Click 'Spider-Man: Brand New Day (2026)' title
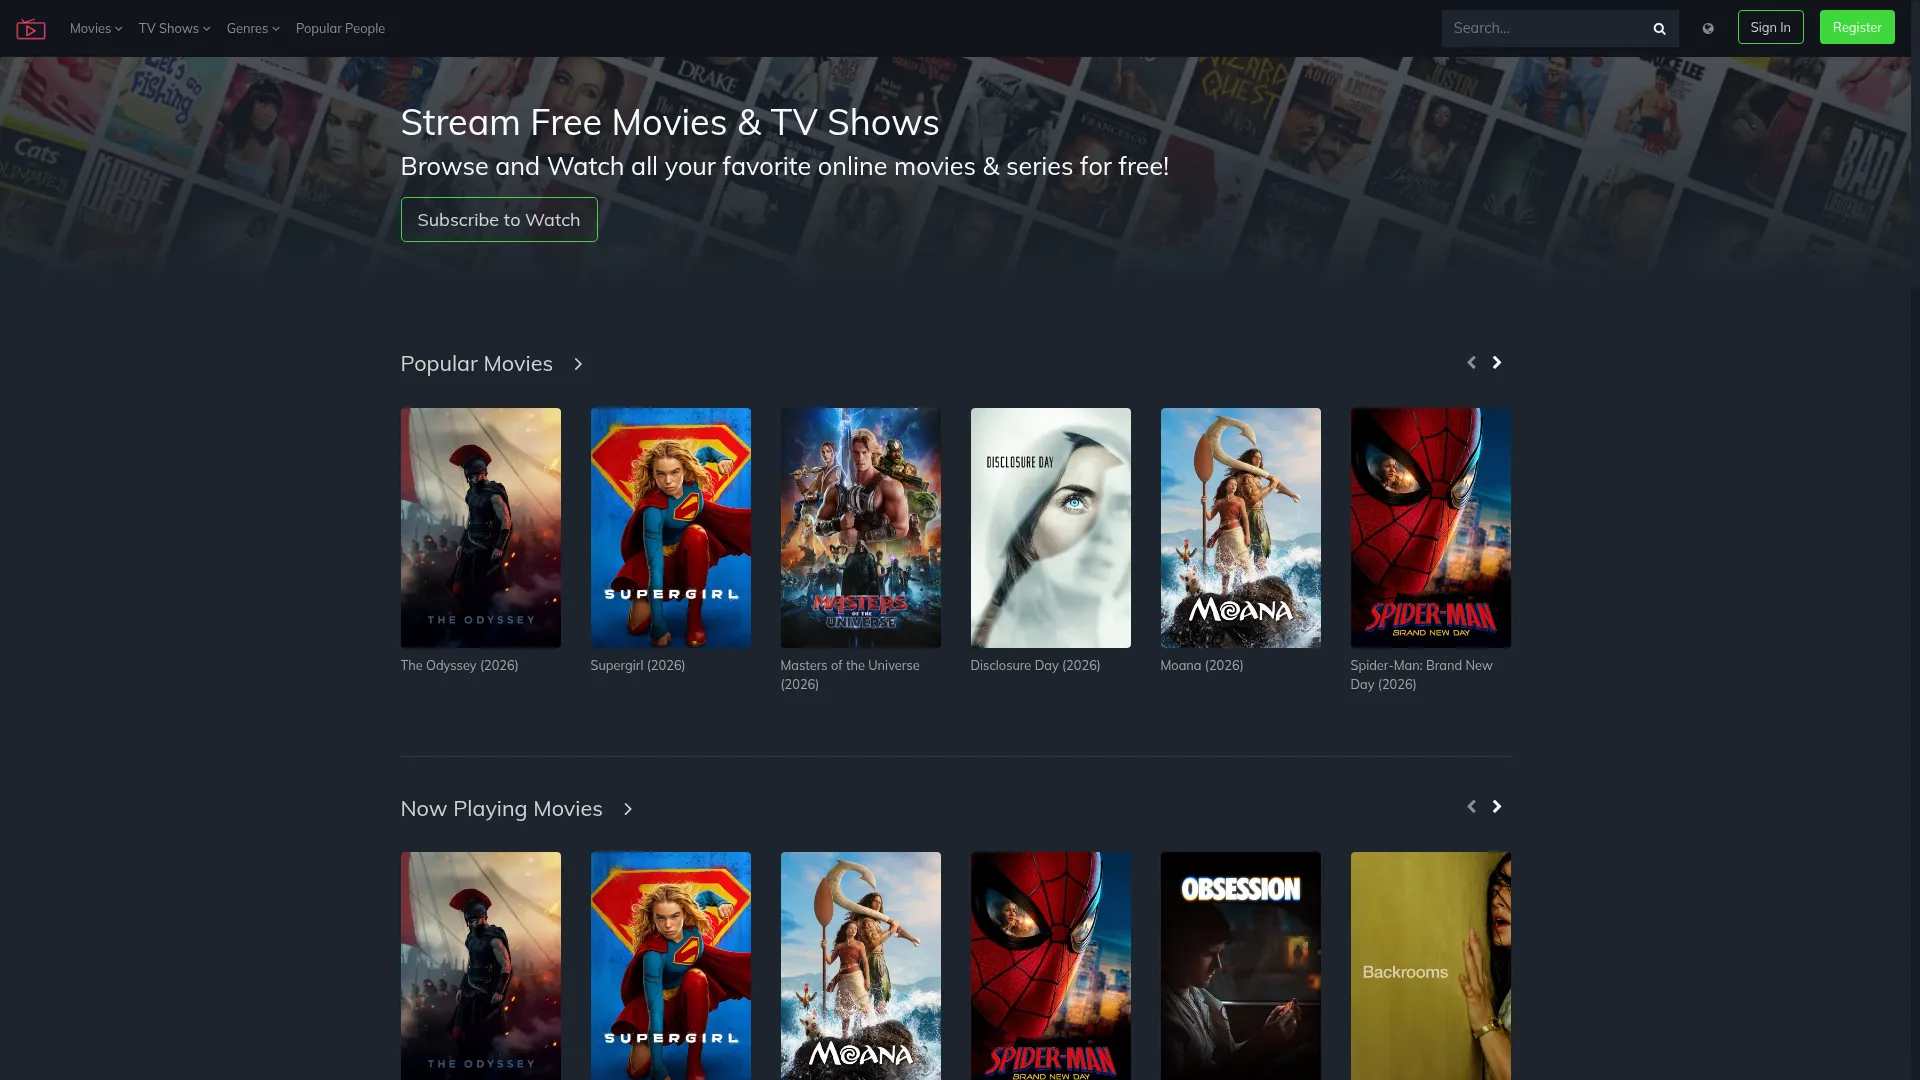This screenshot has width=1920, height=1080. click(1421, 675)
